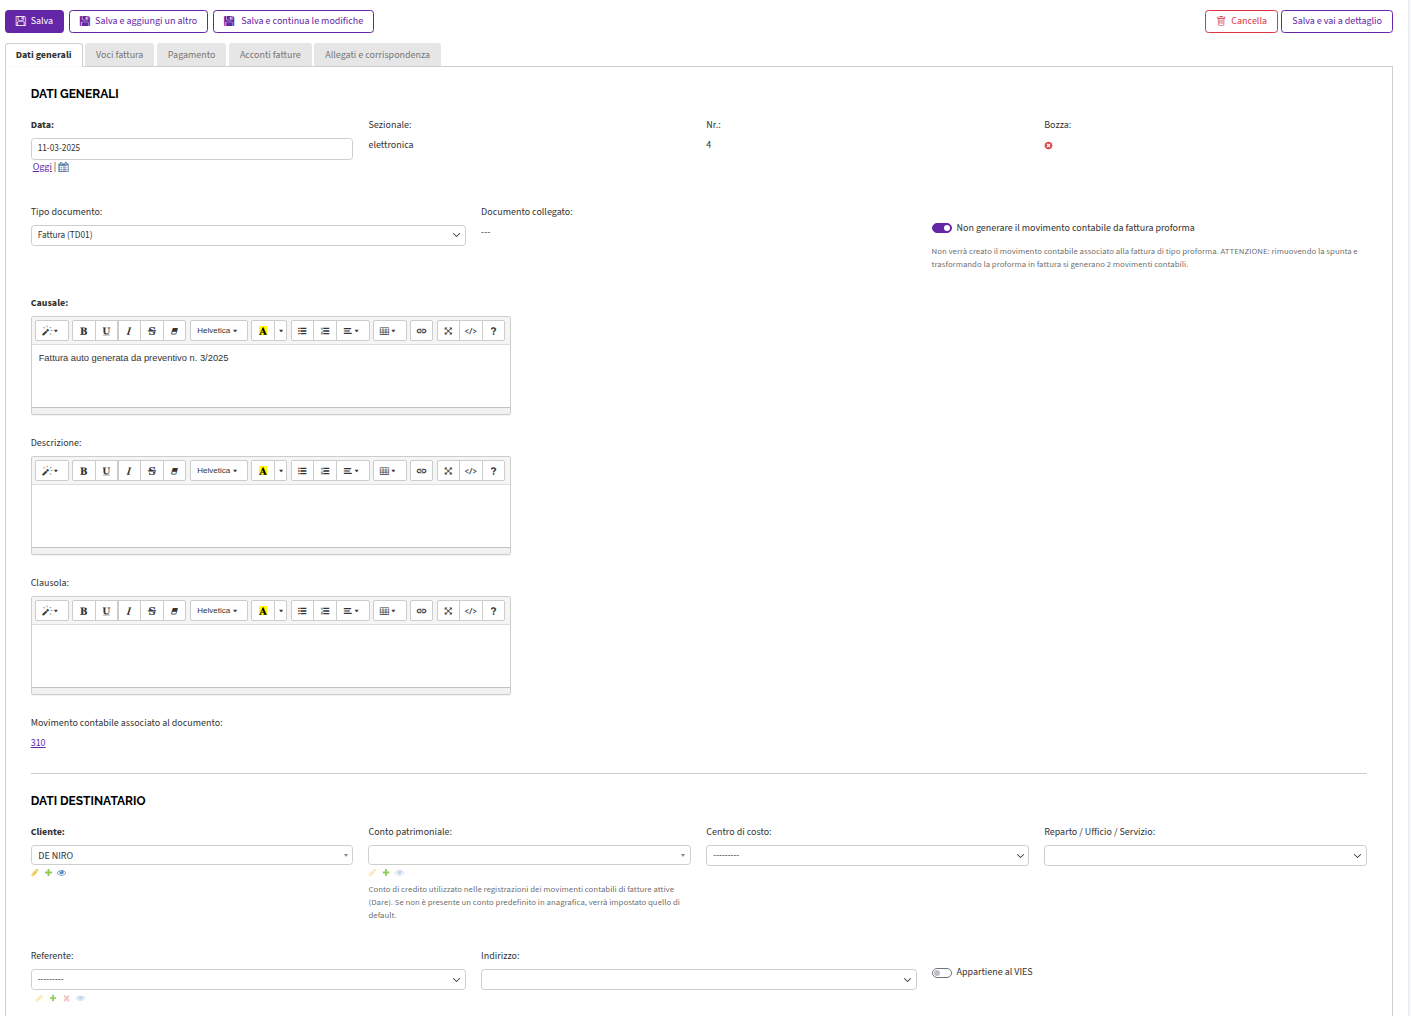
Task: Go to the Acconti fatture tab
Action: coord(270,55)
